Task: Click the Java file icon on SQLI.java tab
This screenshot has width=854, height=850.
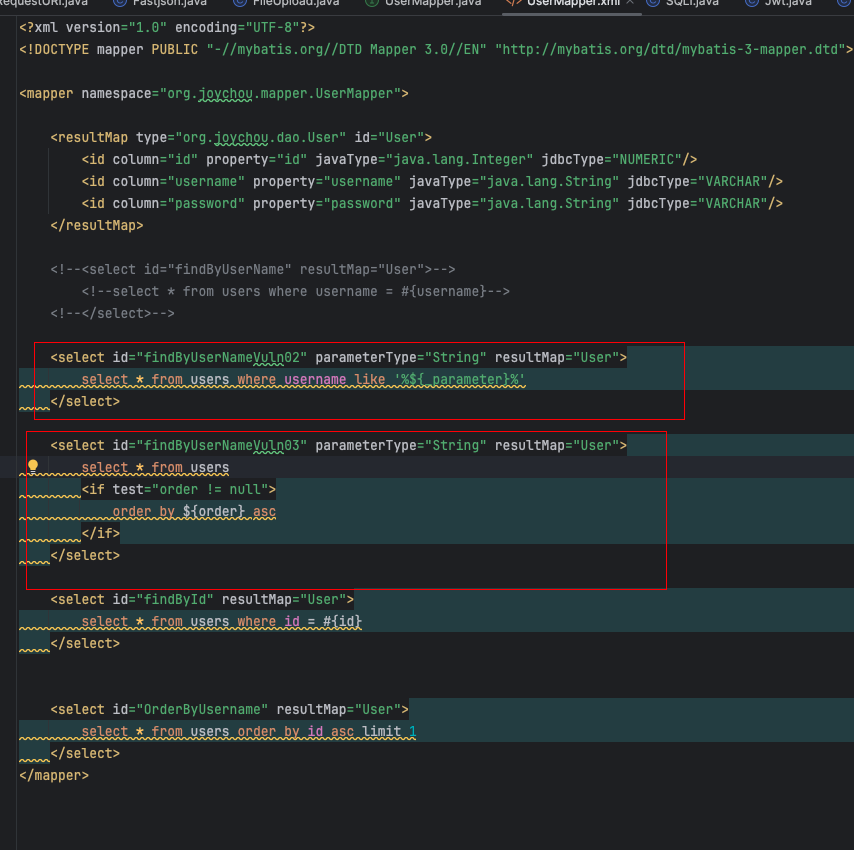Action: pyautogui.click(x=652, y=4)
